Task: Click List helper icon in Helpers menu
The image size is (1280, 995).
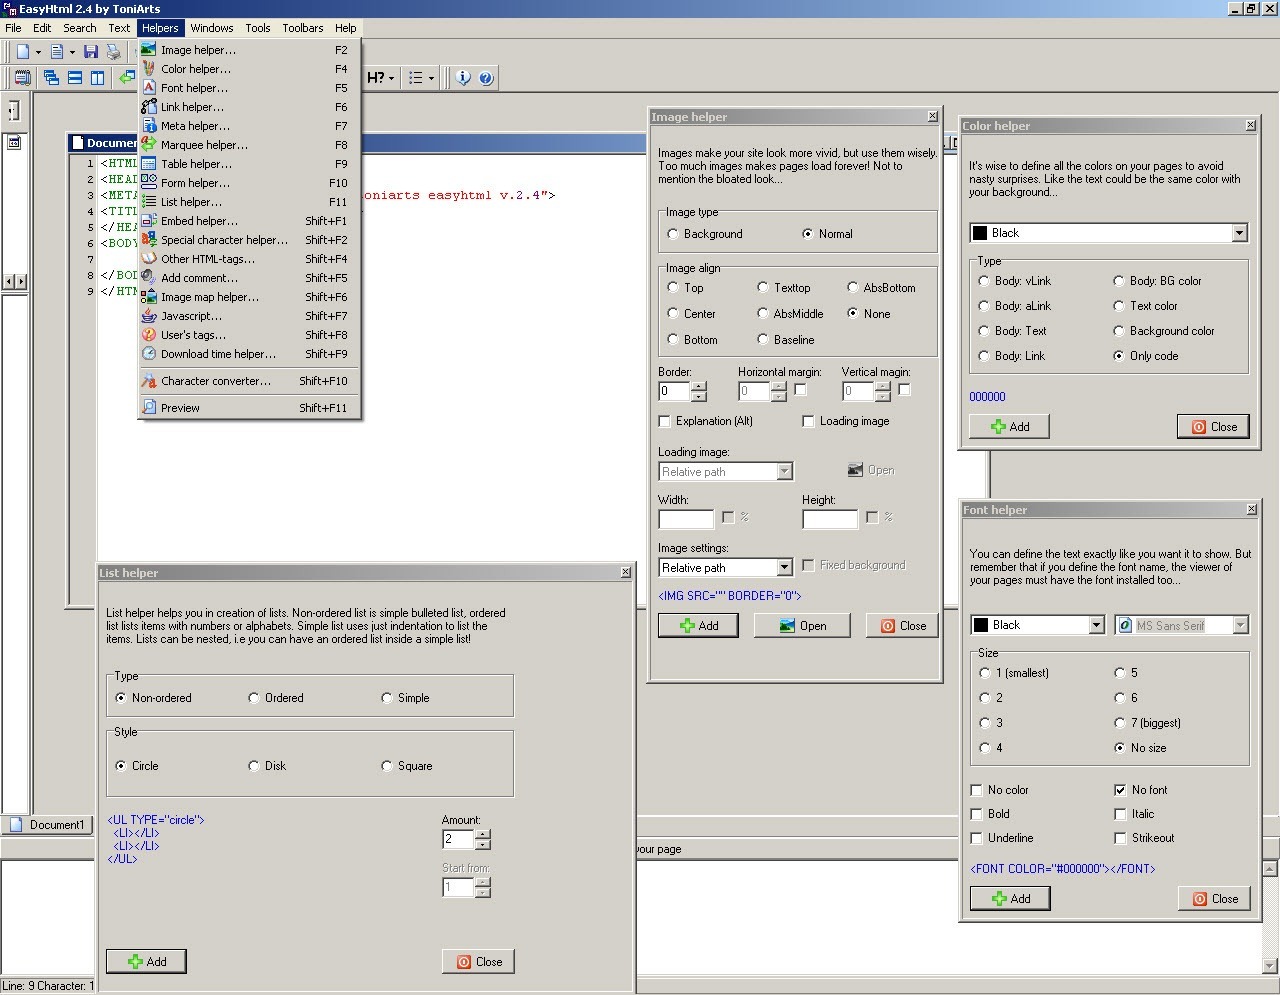Action: pyautogui.click(x=149, y=201)
